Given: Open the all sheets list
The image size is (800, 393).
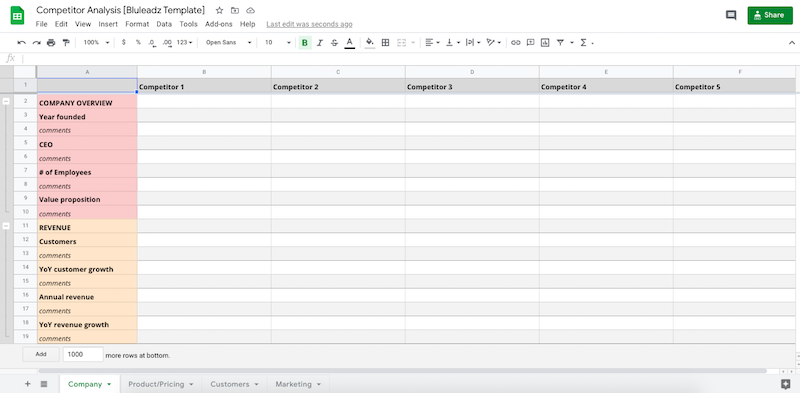Looking at the screenshot, I should point(44,384).
